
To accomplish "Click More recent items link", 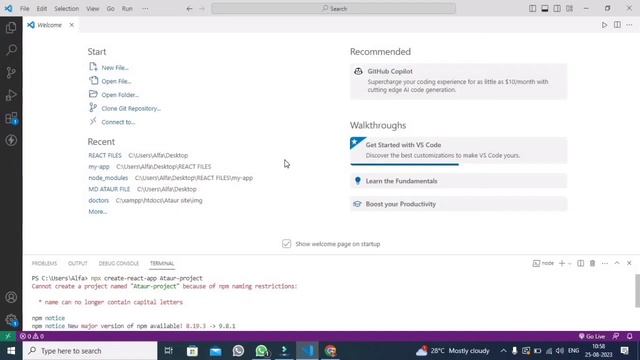I will (98, 212).
